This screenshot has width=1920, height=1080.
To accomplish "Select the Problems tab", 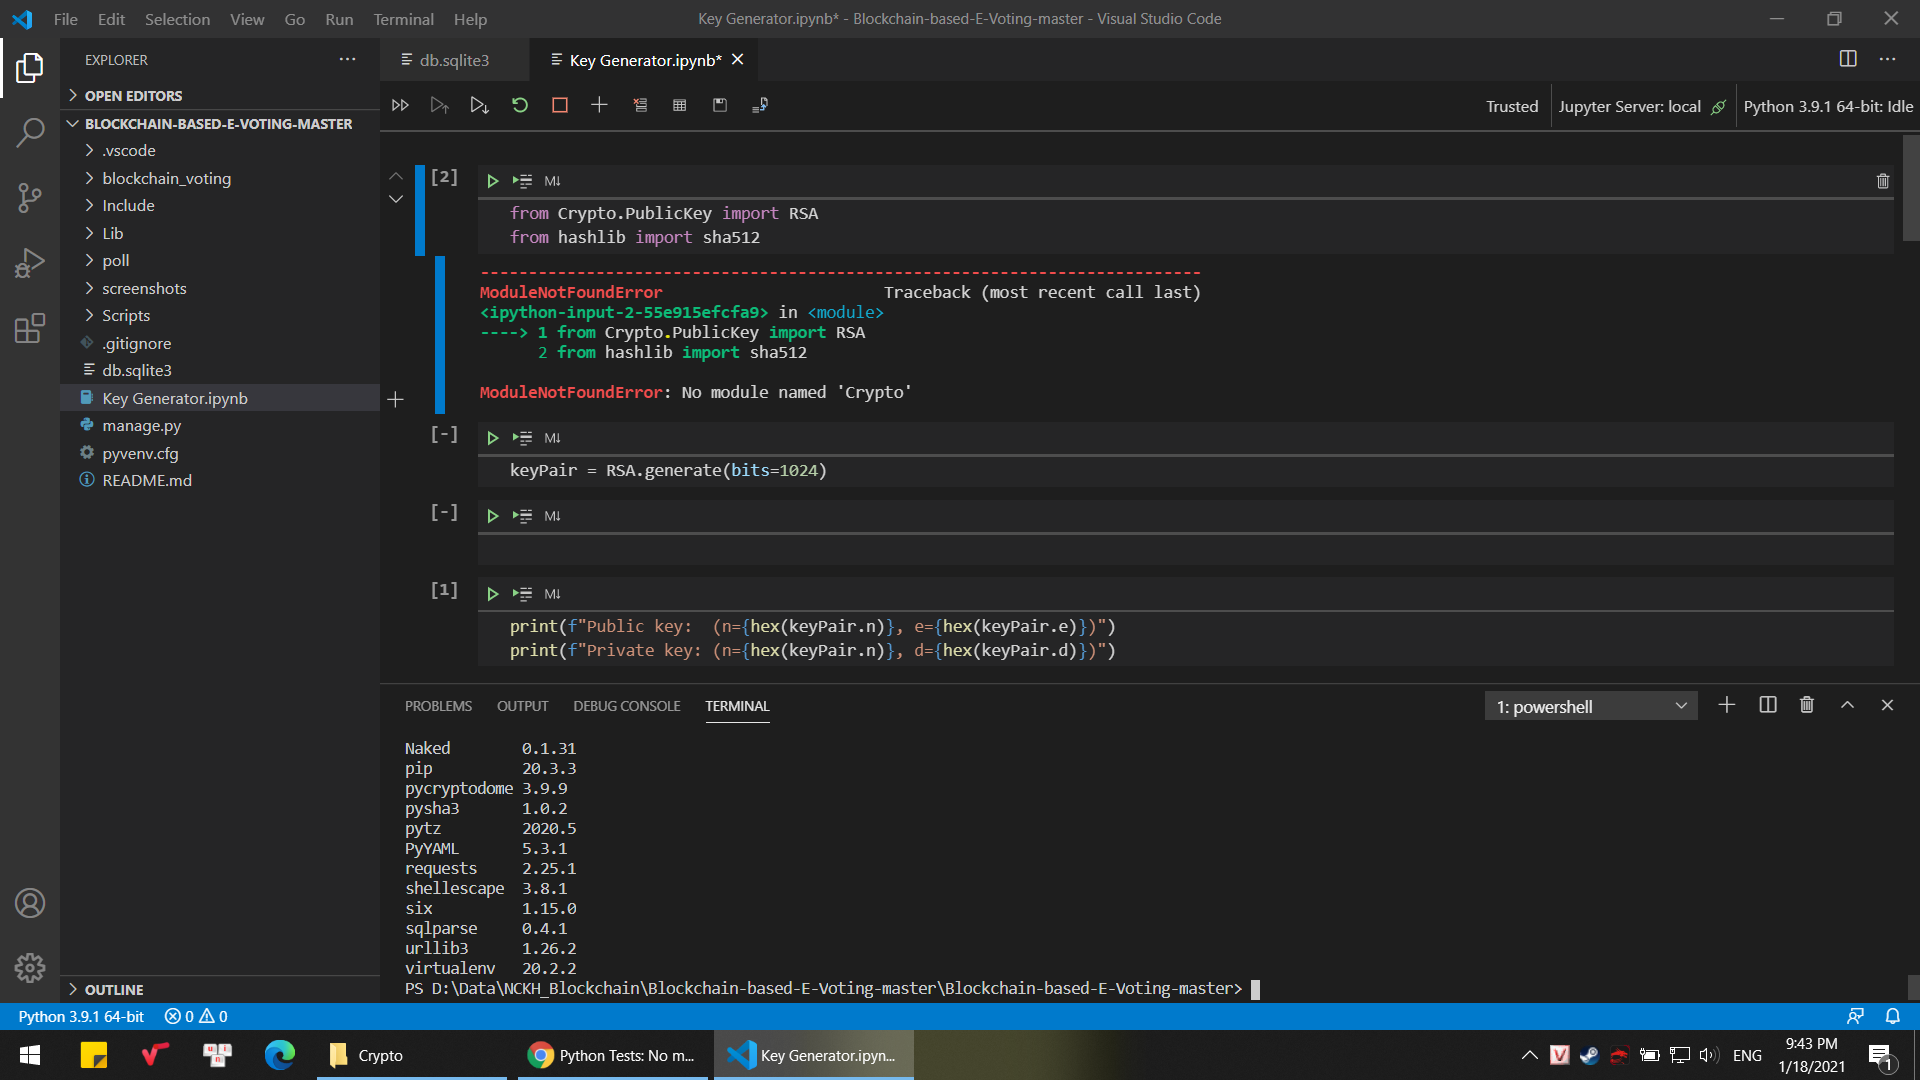I will (438, 705).
